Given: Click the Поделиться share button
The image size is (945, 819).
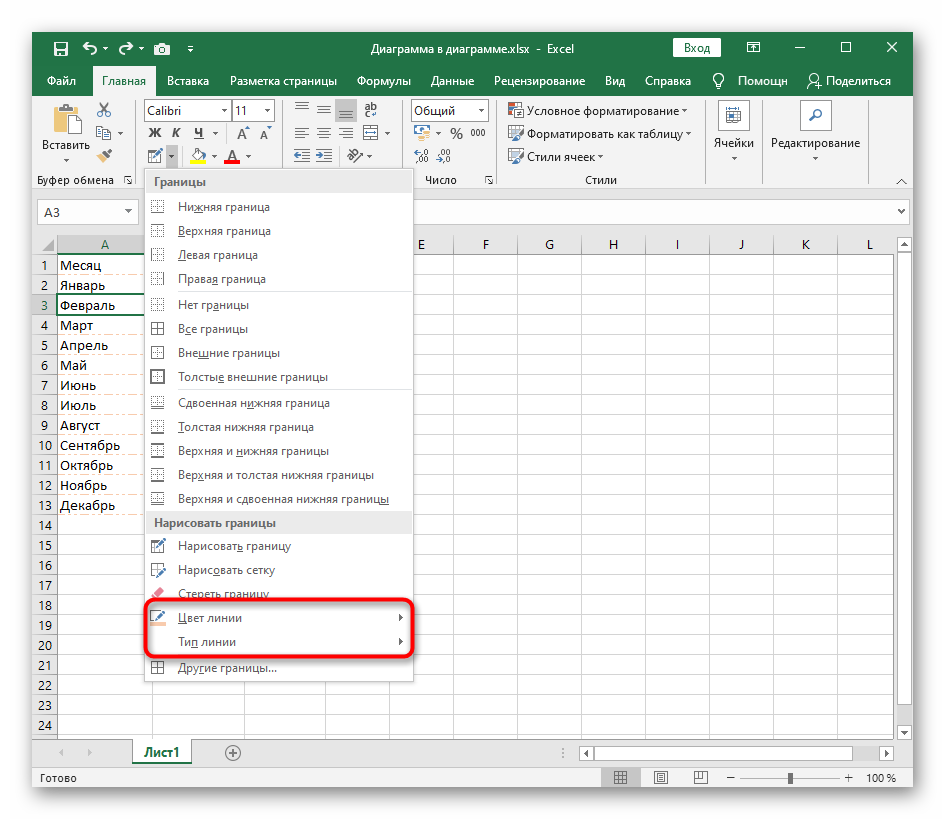Looking at the screenshot, I should 848,81.
